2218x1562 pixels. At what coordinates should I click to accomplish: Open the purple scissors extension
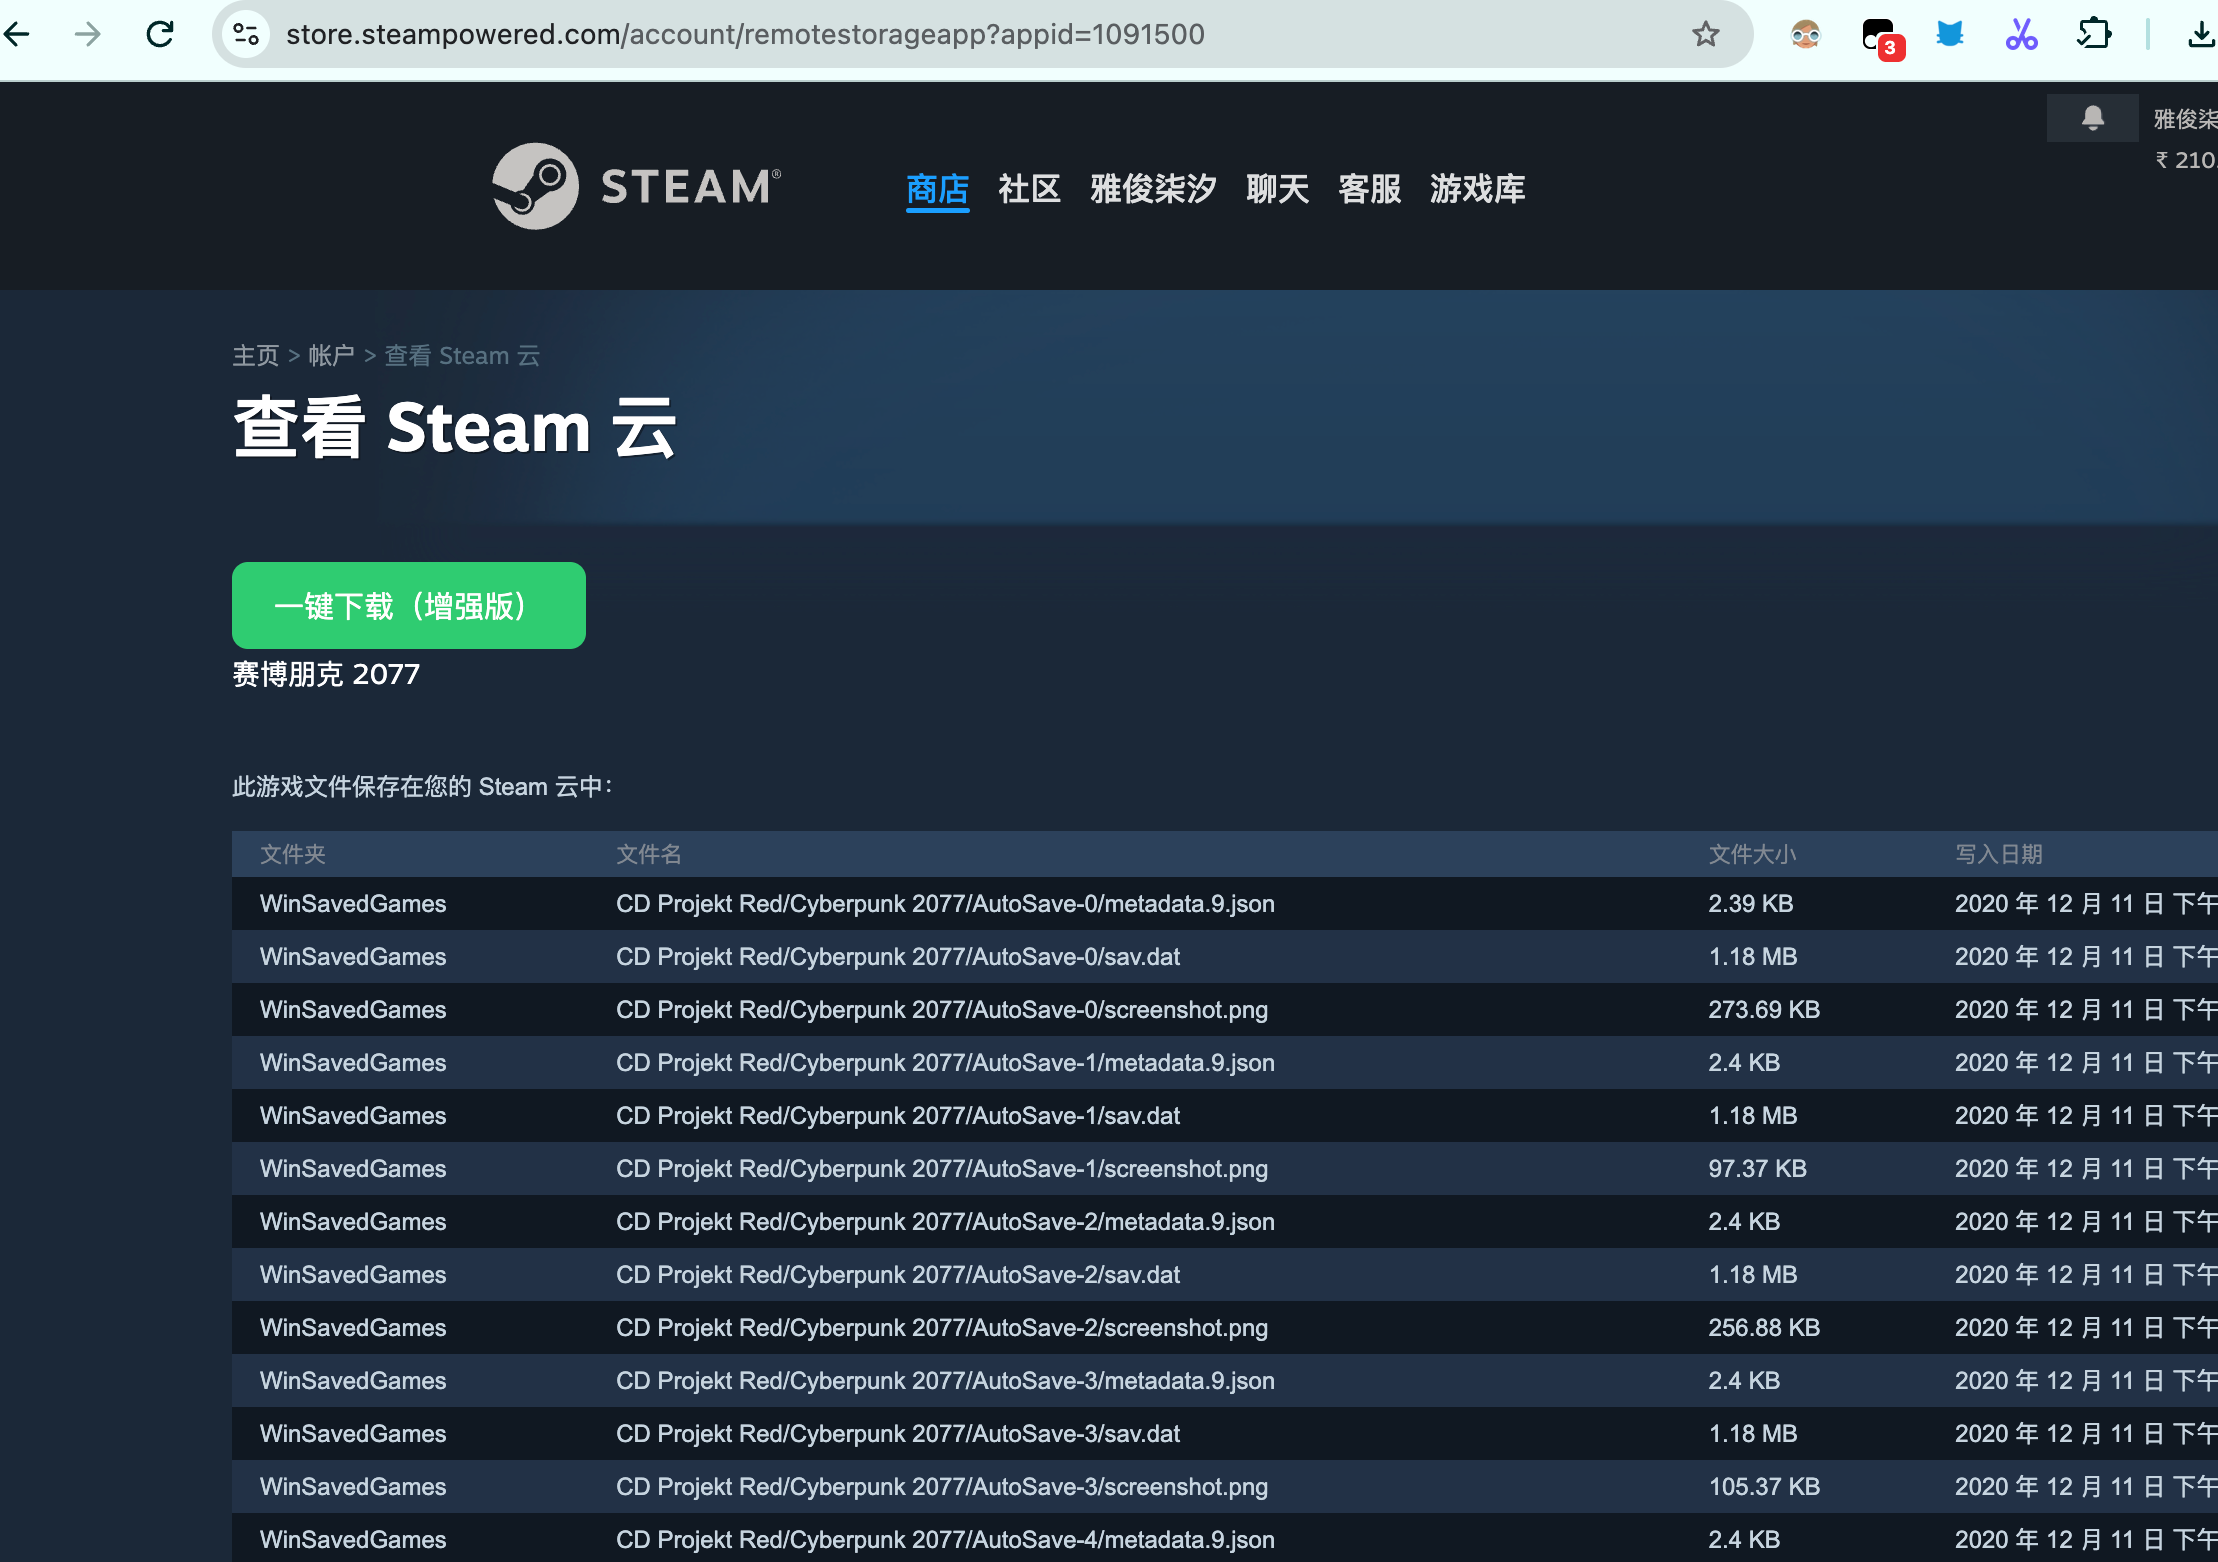pos(2021,34)
